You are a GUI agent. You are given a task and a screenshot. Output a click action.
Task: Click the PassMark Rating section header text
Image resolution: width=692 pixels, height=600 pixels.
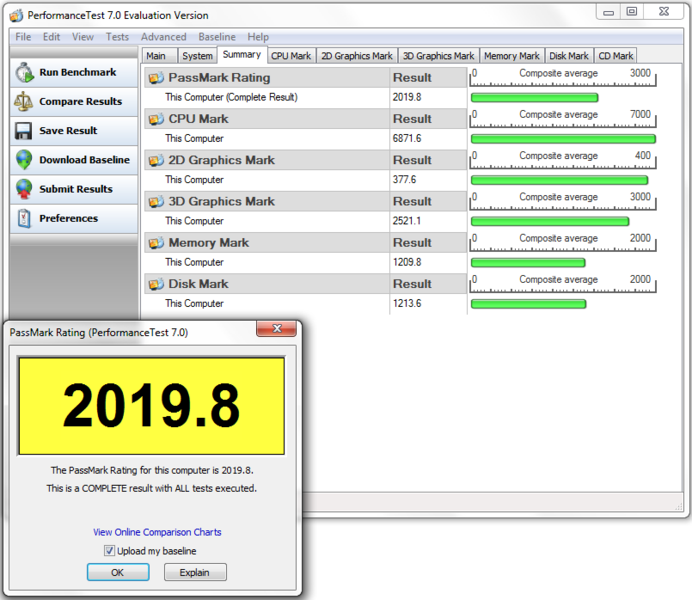219,78
